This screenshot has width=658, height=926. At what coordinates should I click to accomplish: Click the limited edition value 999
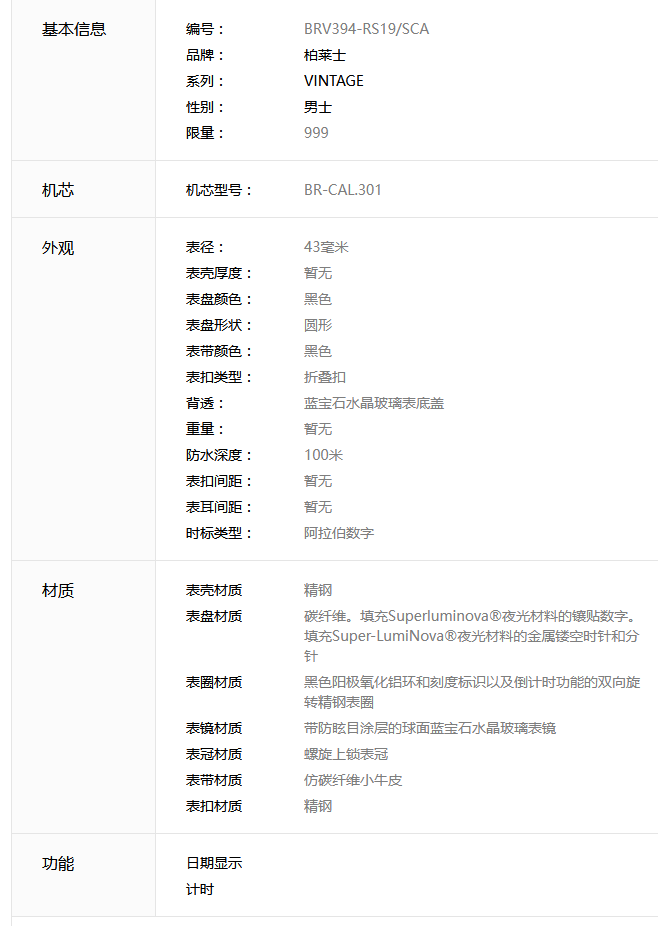(316, 133)
